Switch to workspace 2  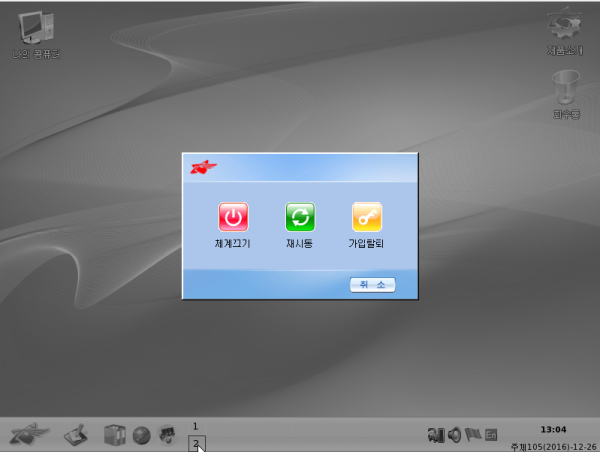coord(196,443)
